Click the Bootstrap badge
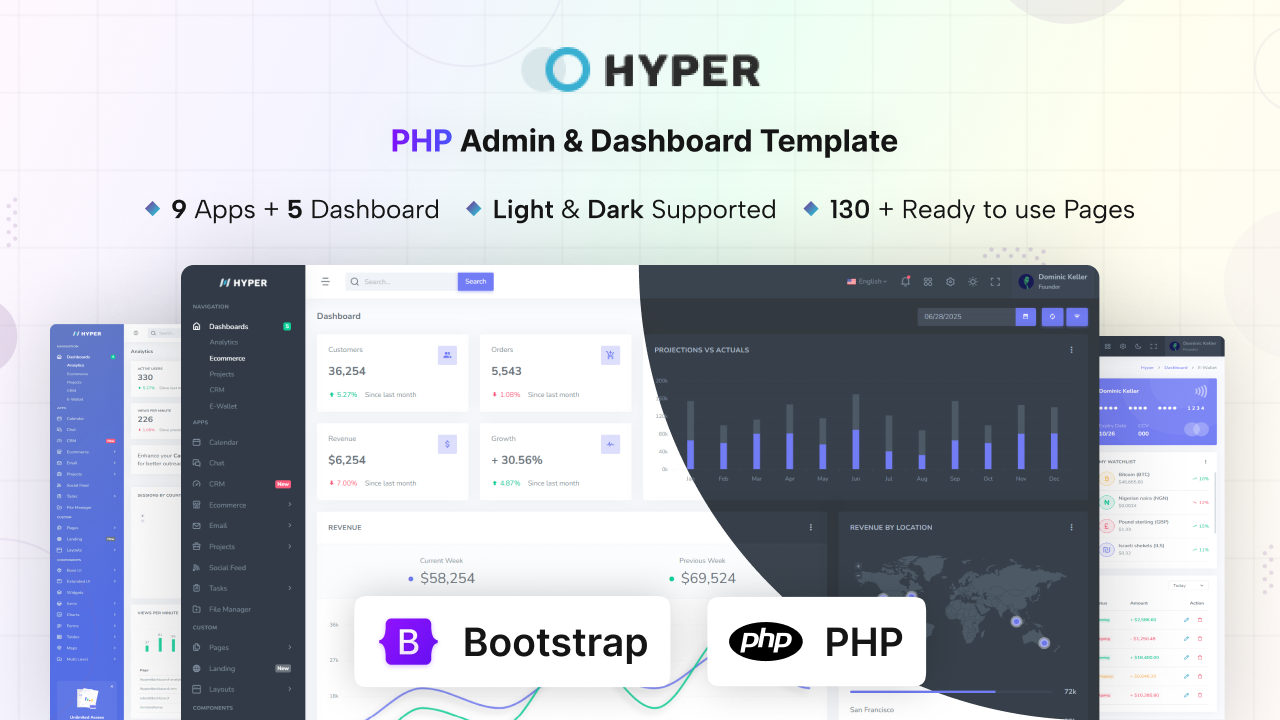This screenshot has width=1280, height=720. coord(512,642)
